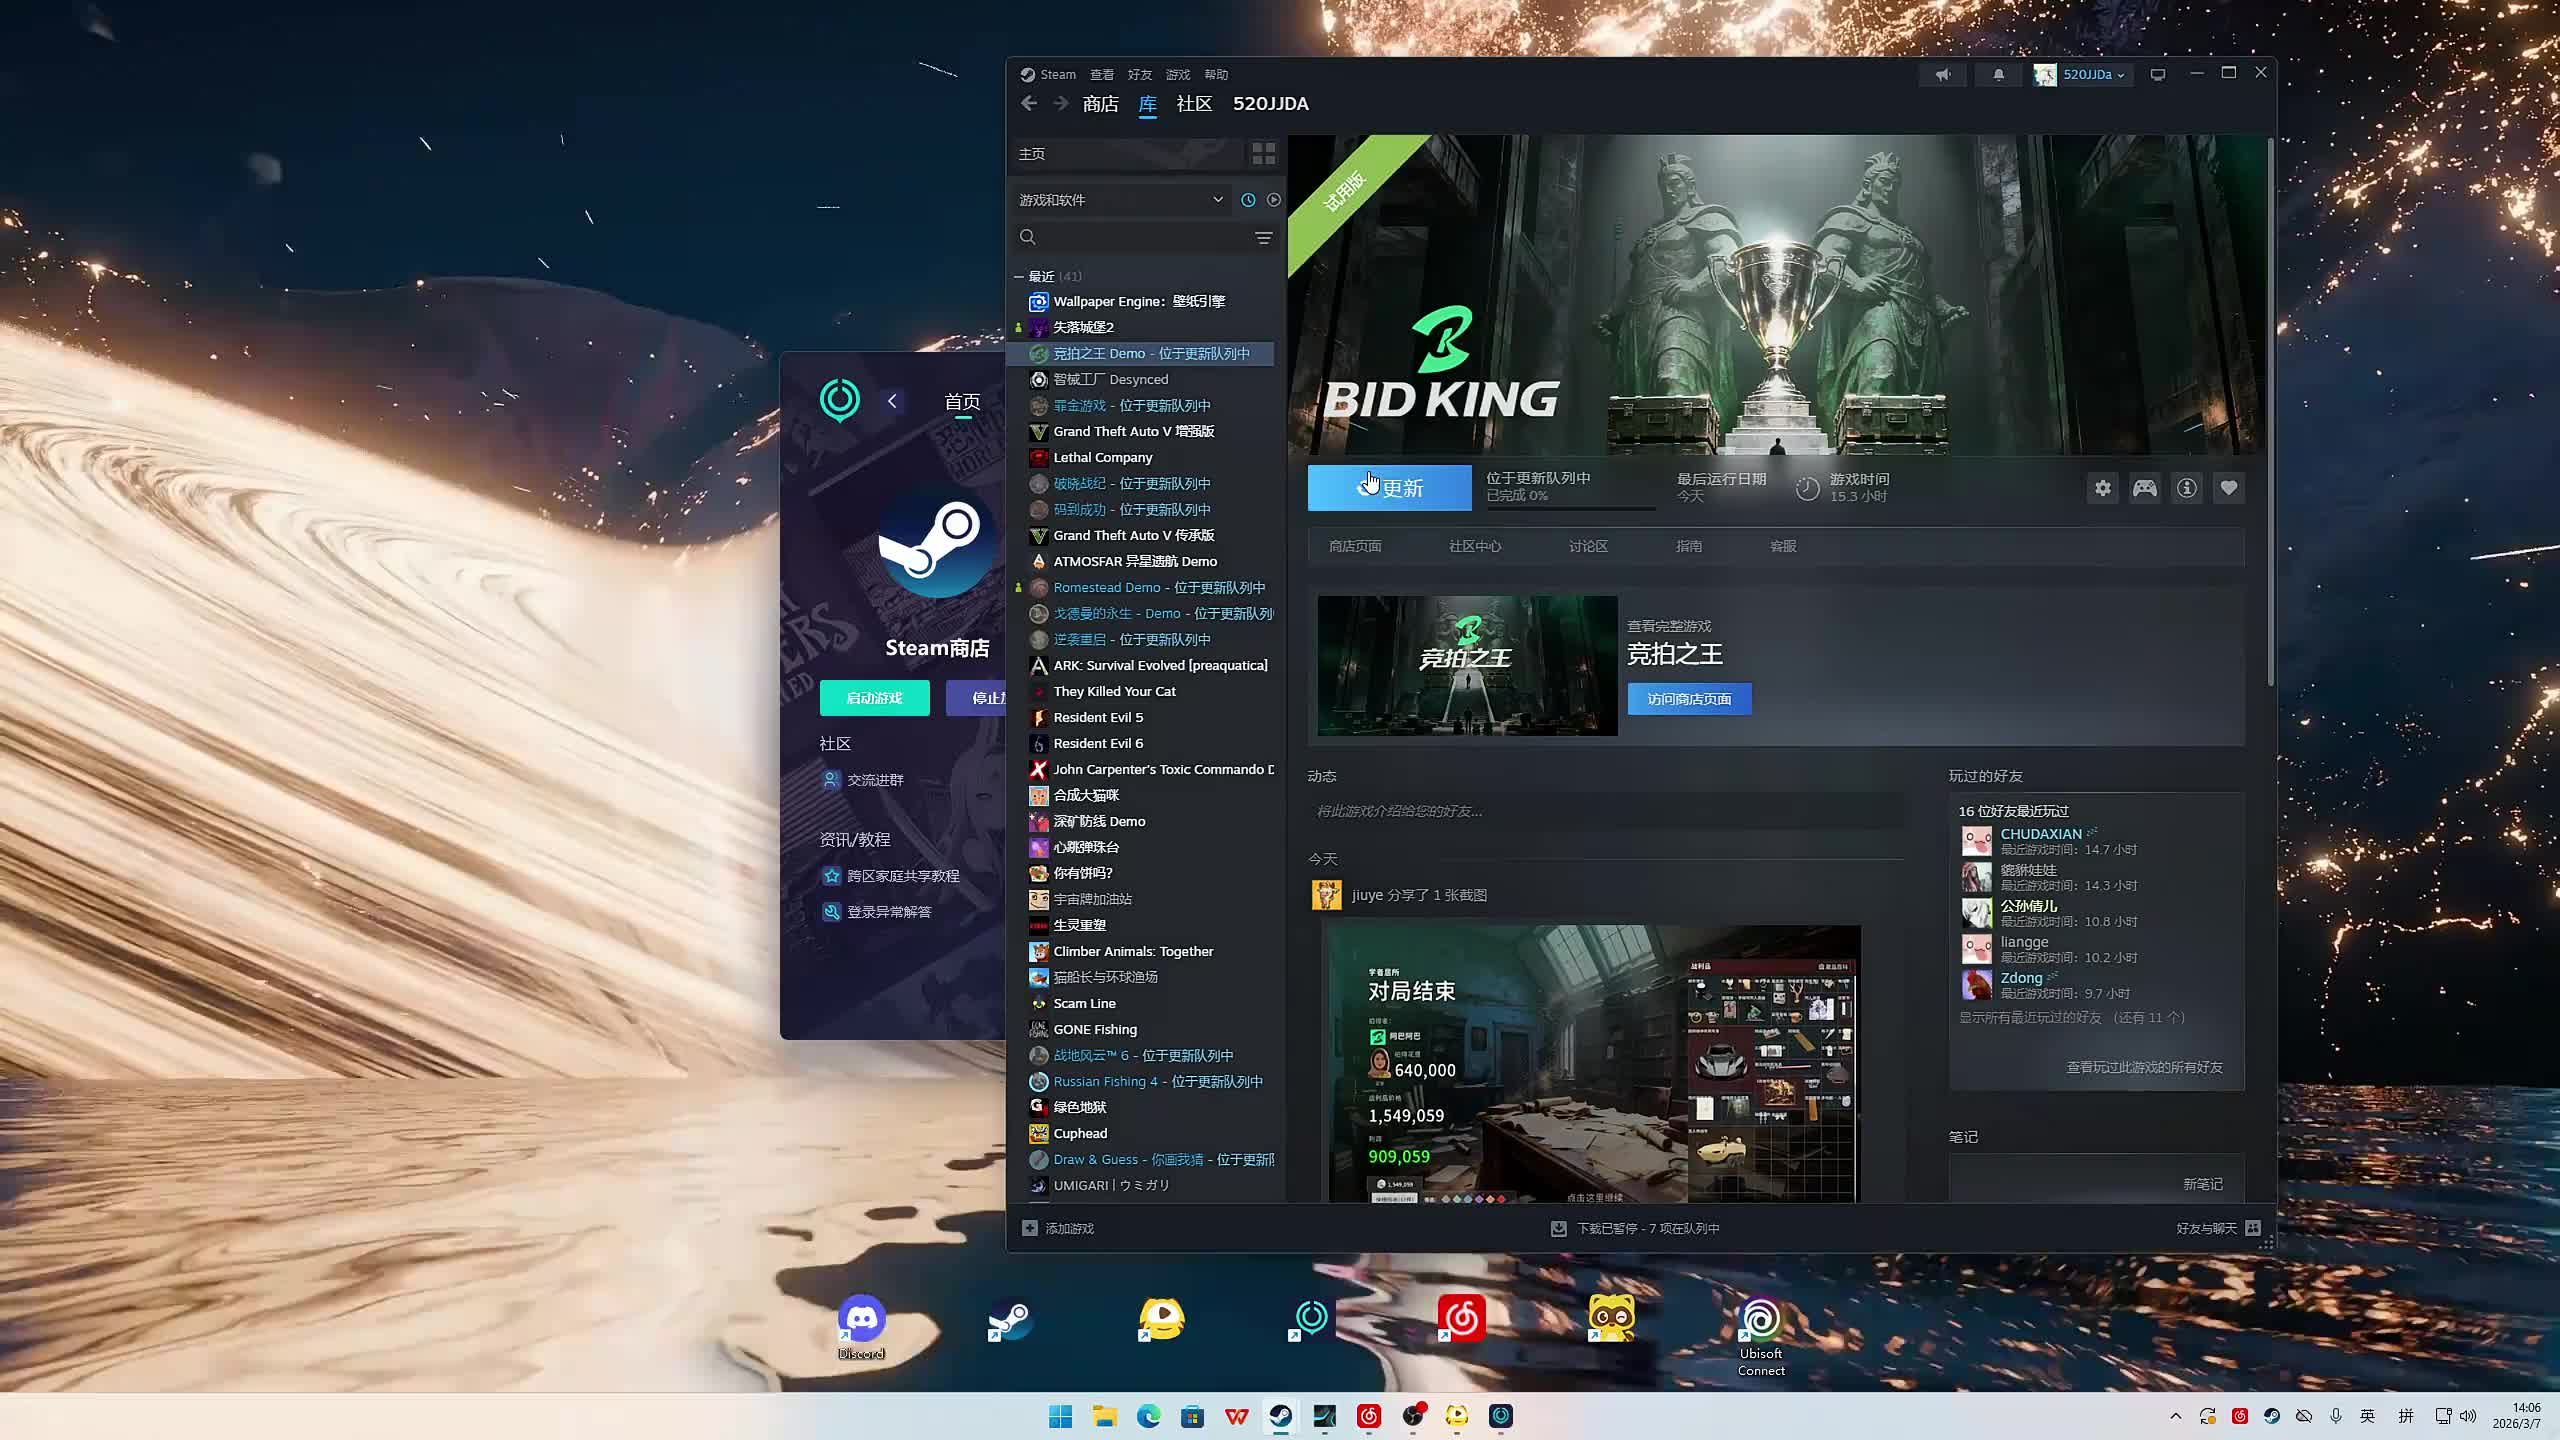
Task: Open the game settings gear icon
Action: pos(2103,488)
